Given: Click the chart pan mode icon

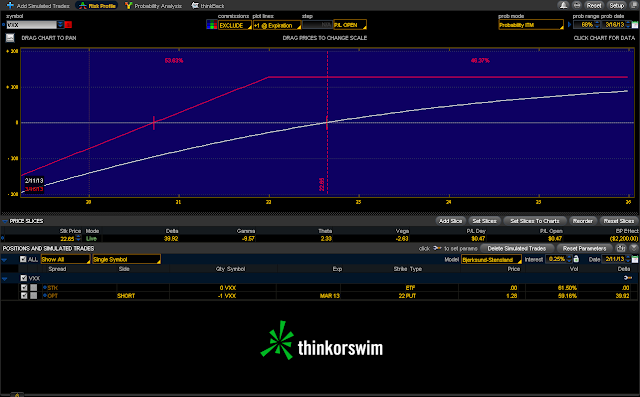Looking at the screenshot, I should (10, 38).
